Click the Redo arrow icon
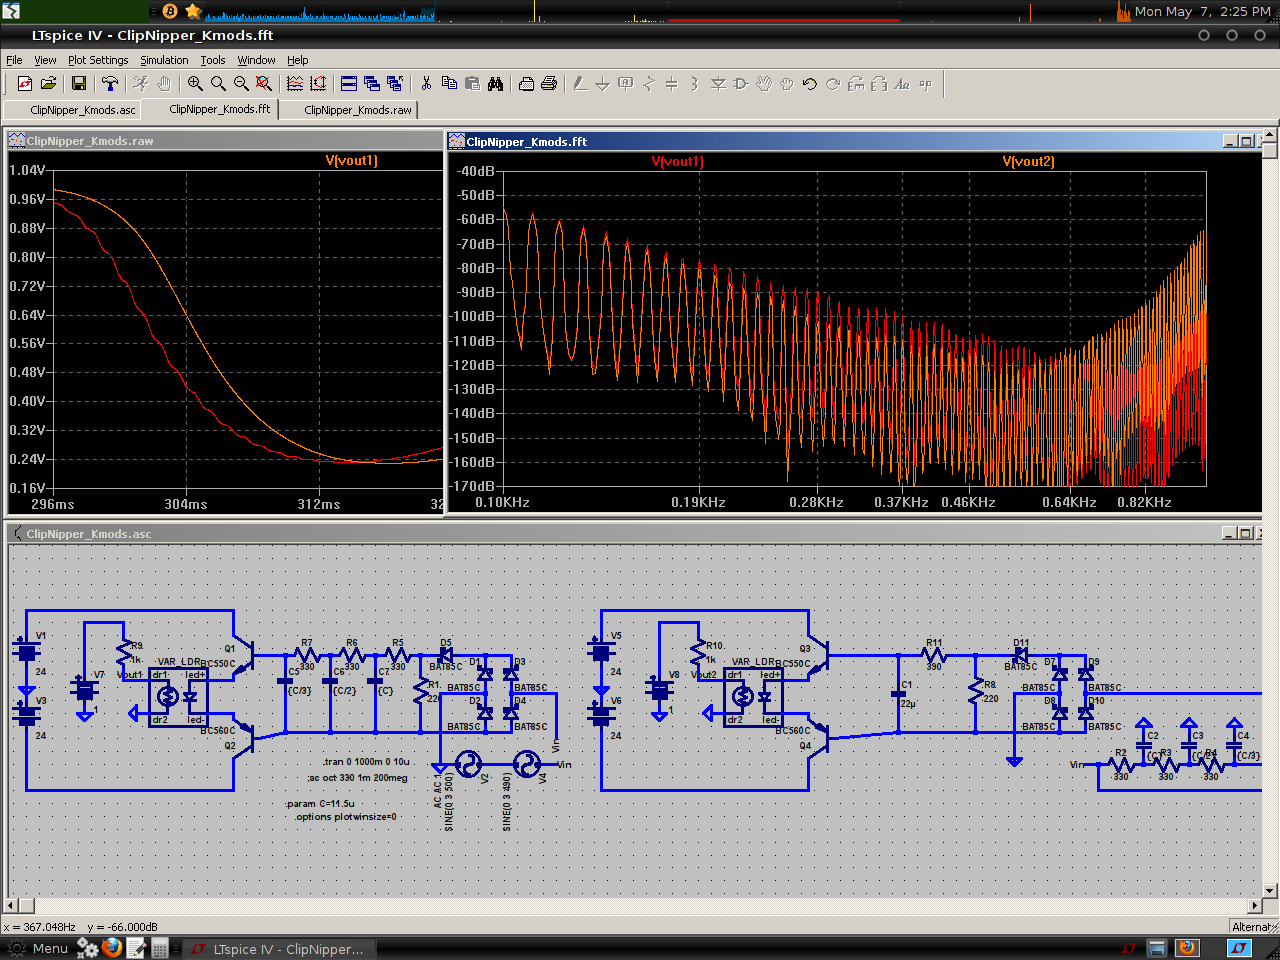This screenshot has width=1280, height=960. (x=833, y=84)
